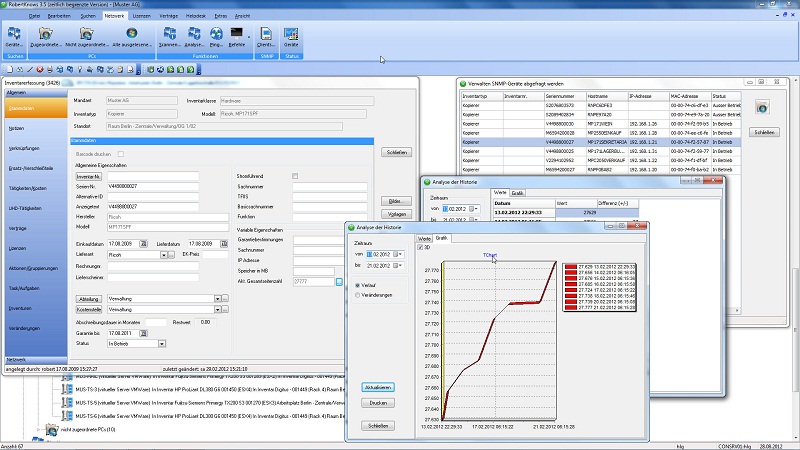Click the Drucken button
The image size is (800, 450).
click(378, 402)
